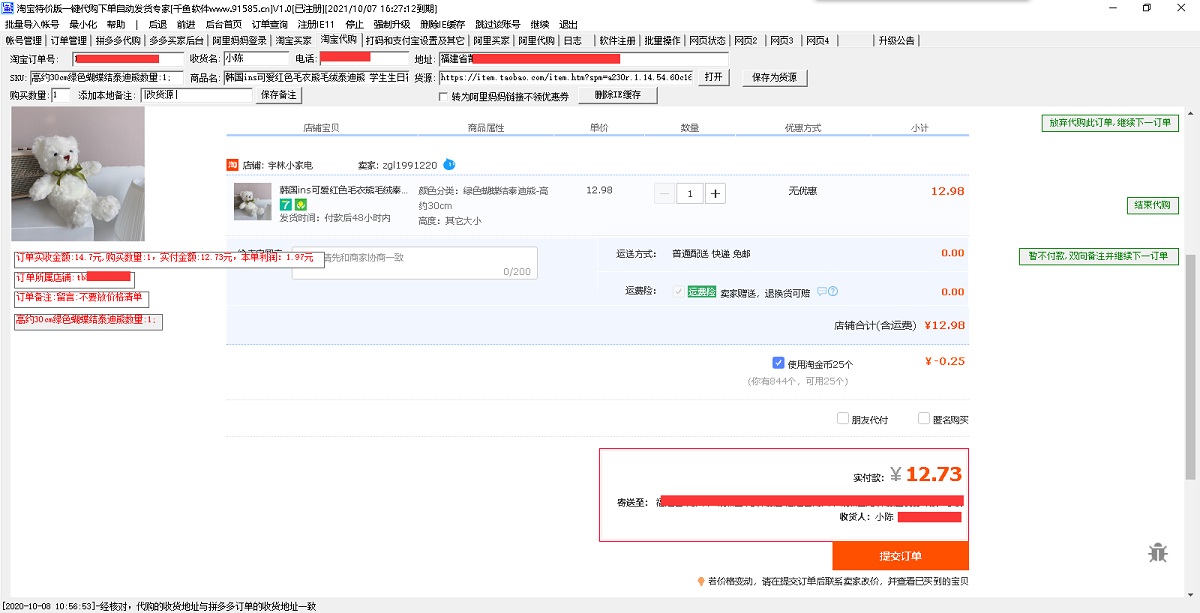Click the 添加本地备注 input field

pos(196,95)
